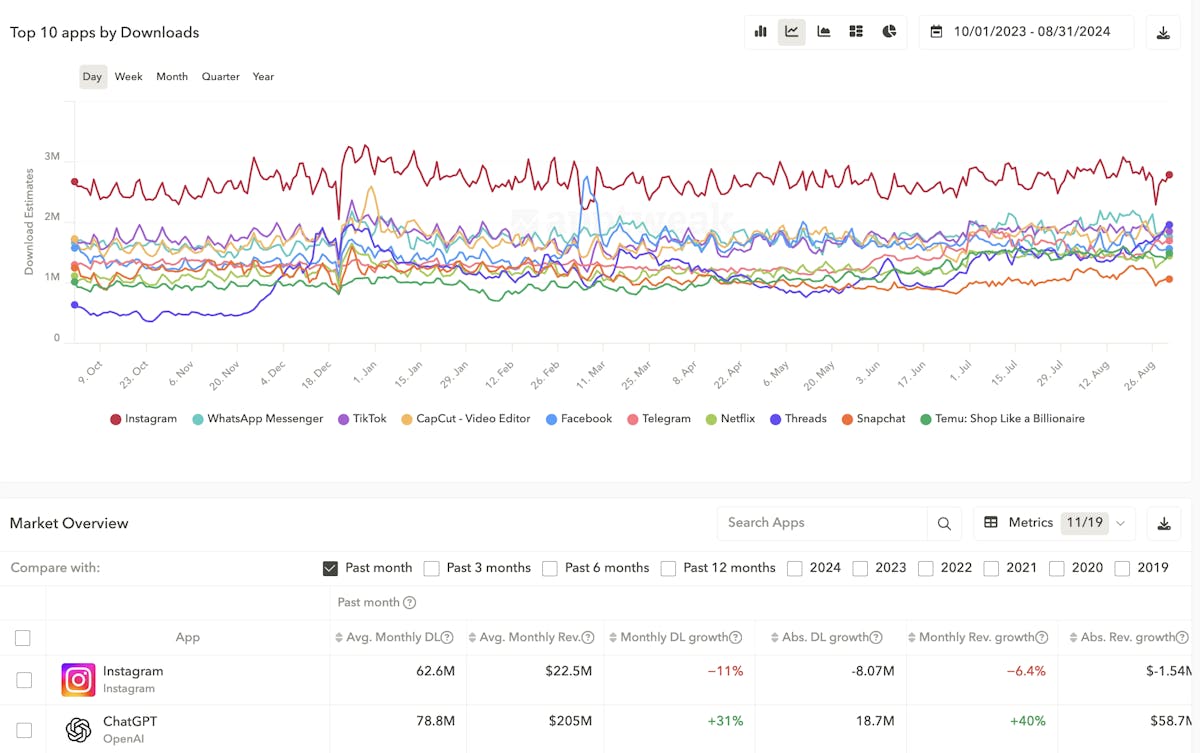The height and width of the screenshot is (753, 1200).
Task: Switch to the Quarter granularity tab
Action: (x=221, y=77)
